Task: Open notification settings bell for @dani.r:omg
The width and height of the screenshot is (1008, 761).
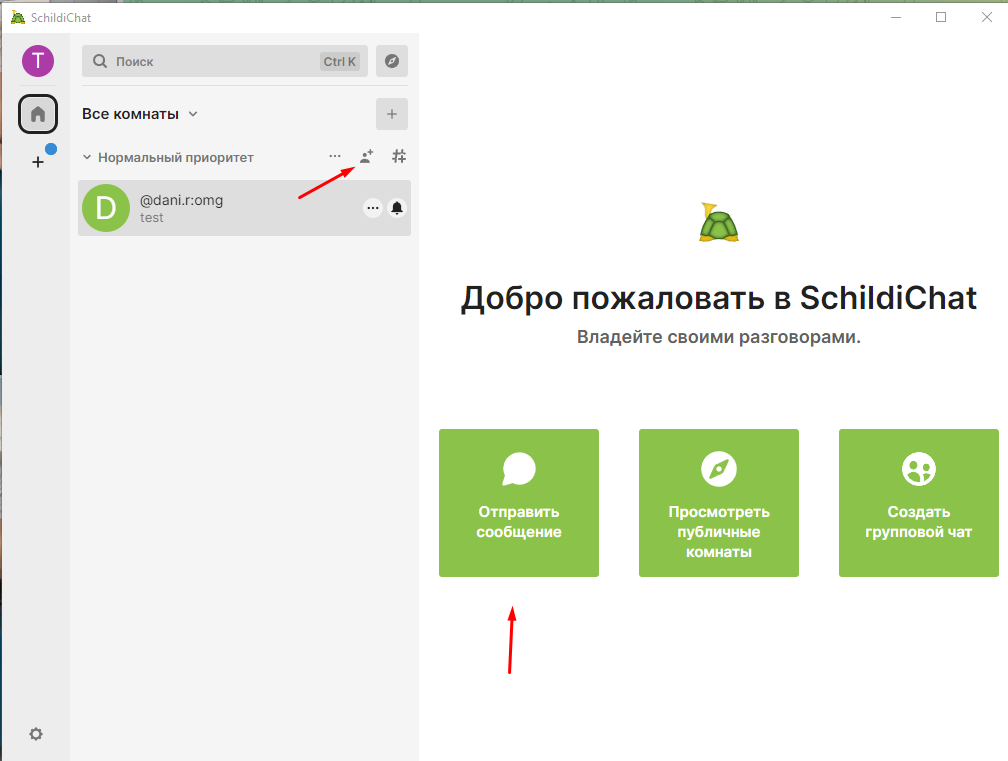Action: (397, 208)
